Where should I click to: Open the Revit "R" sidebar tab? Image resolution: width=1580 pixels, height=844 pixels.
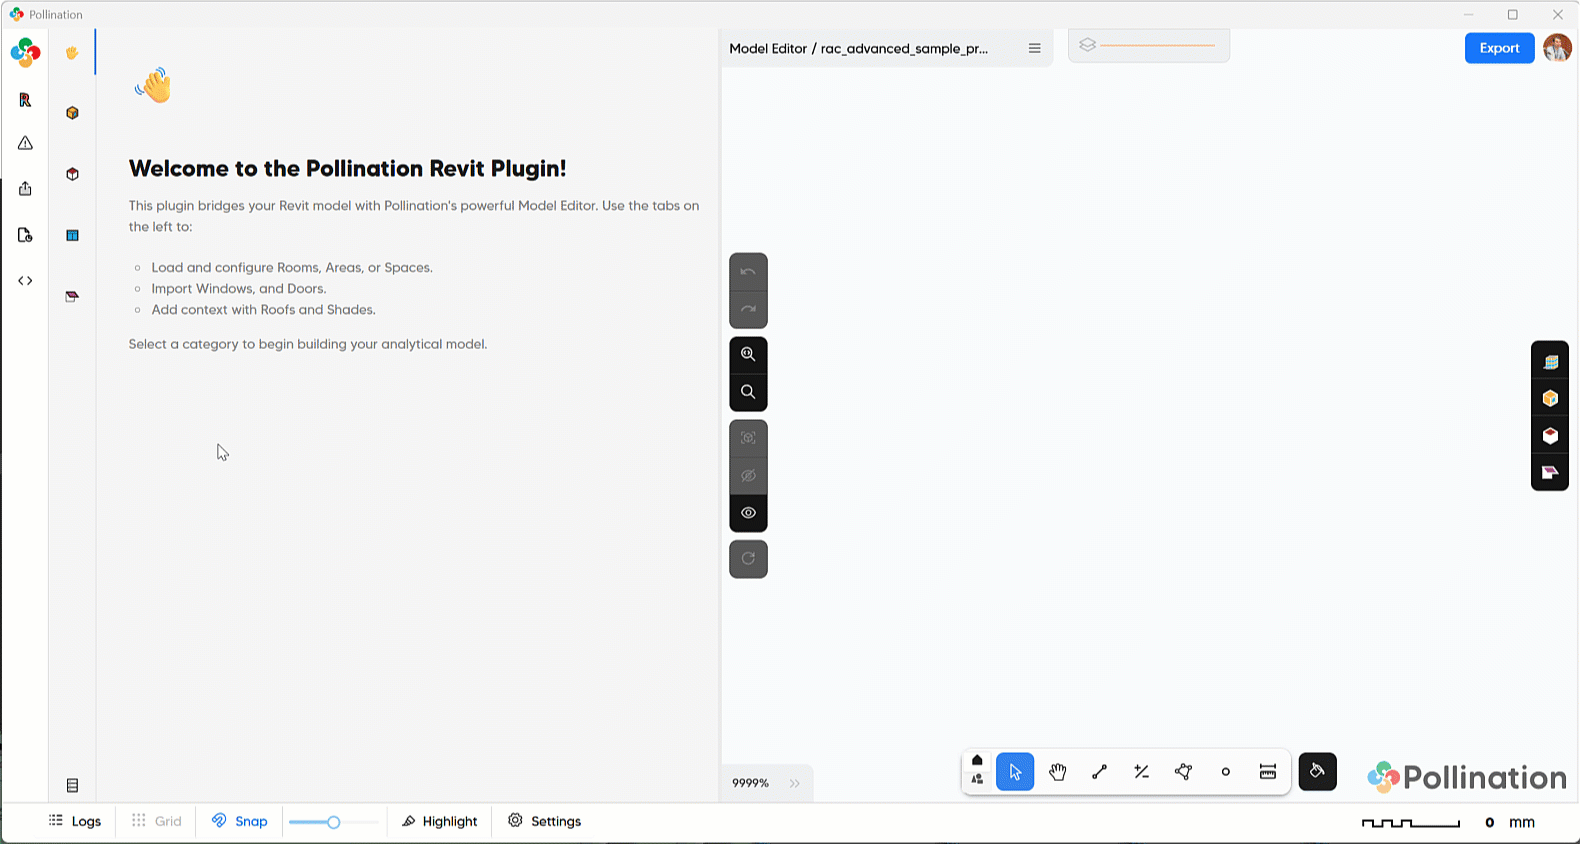pos(25,100)
